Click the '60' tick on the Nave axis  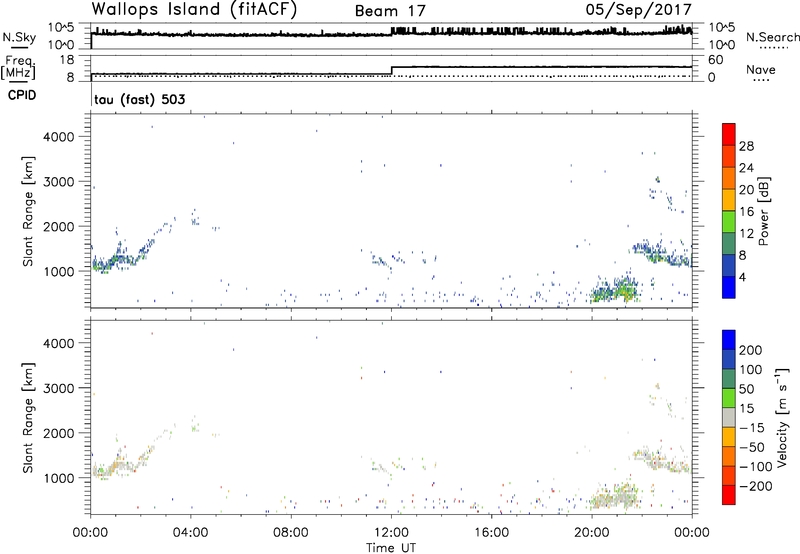(x=715, y=60)
